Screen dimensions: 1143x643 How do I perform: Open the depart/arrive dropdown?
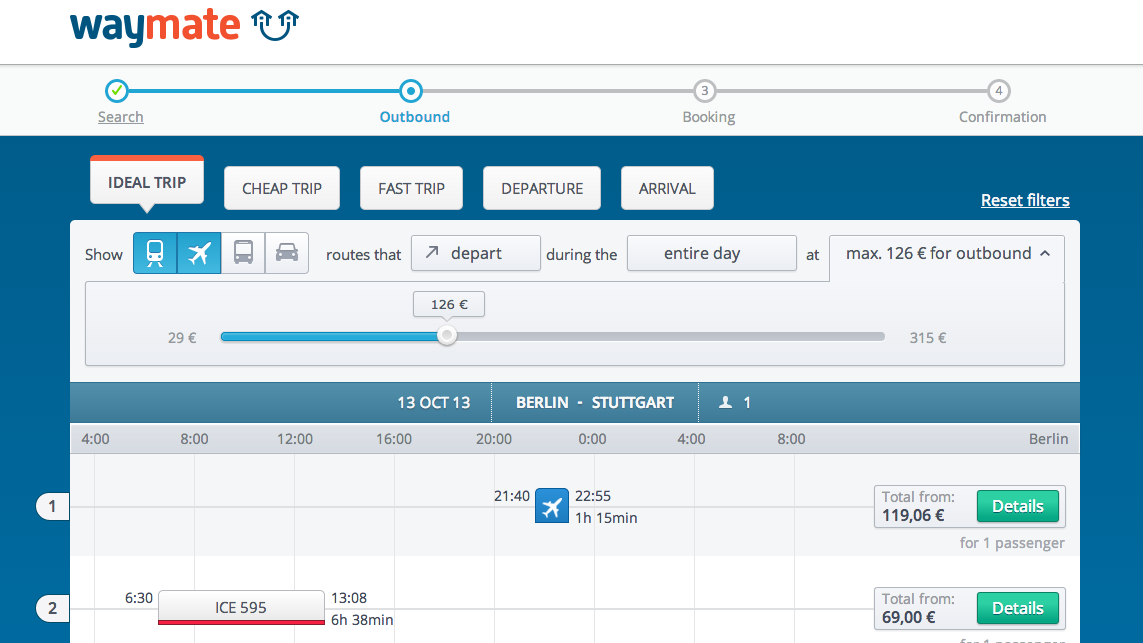coord(475,253)
